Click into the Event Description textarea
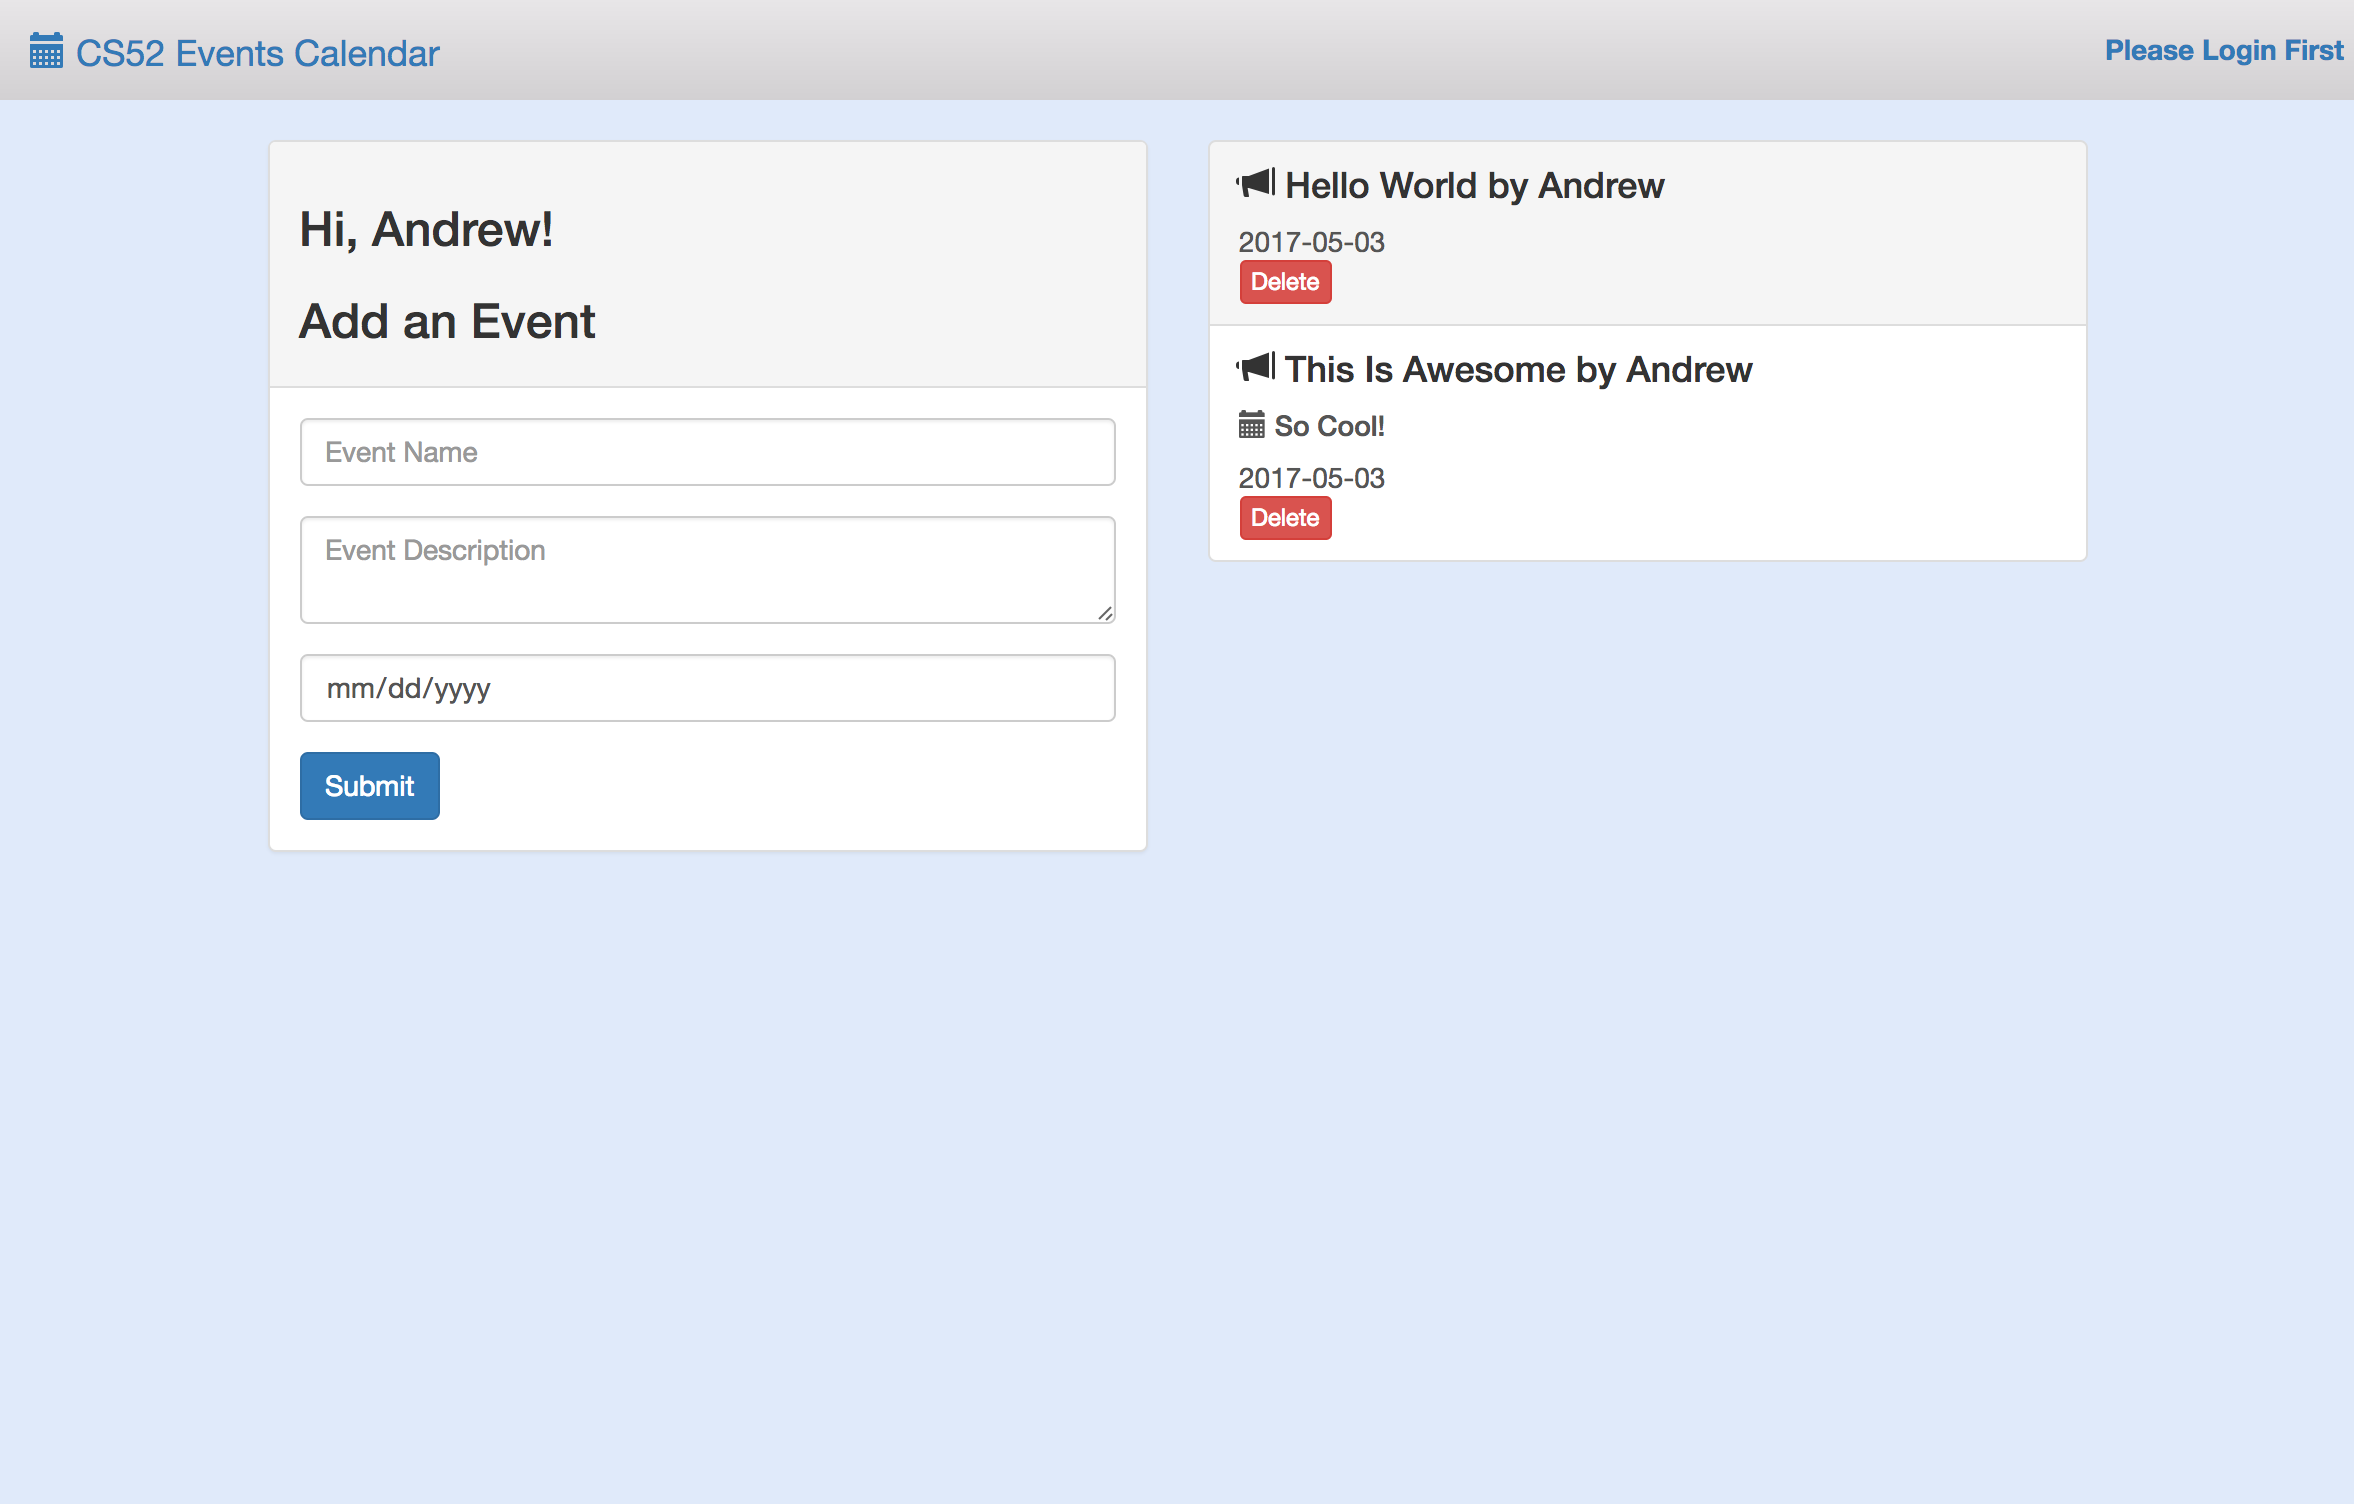This screenshot has height=1504, width=2354. coord(707,569)
